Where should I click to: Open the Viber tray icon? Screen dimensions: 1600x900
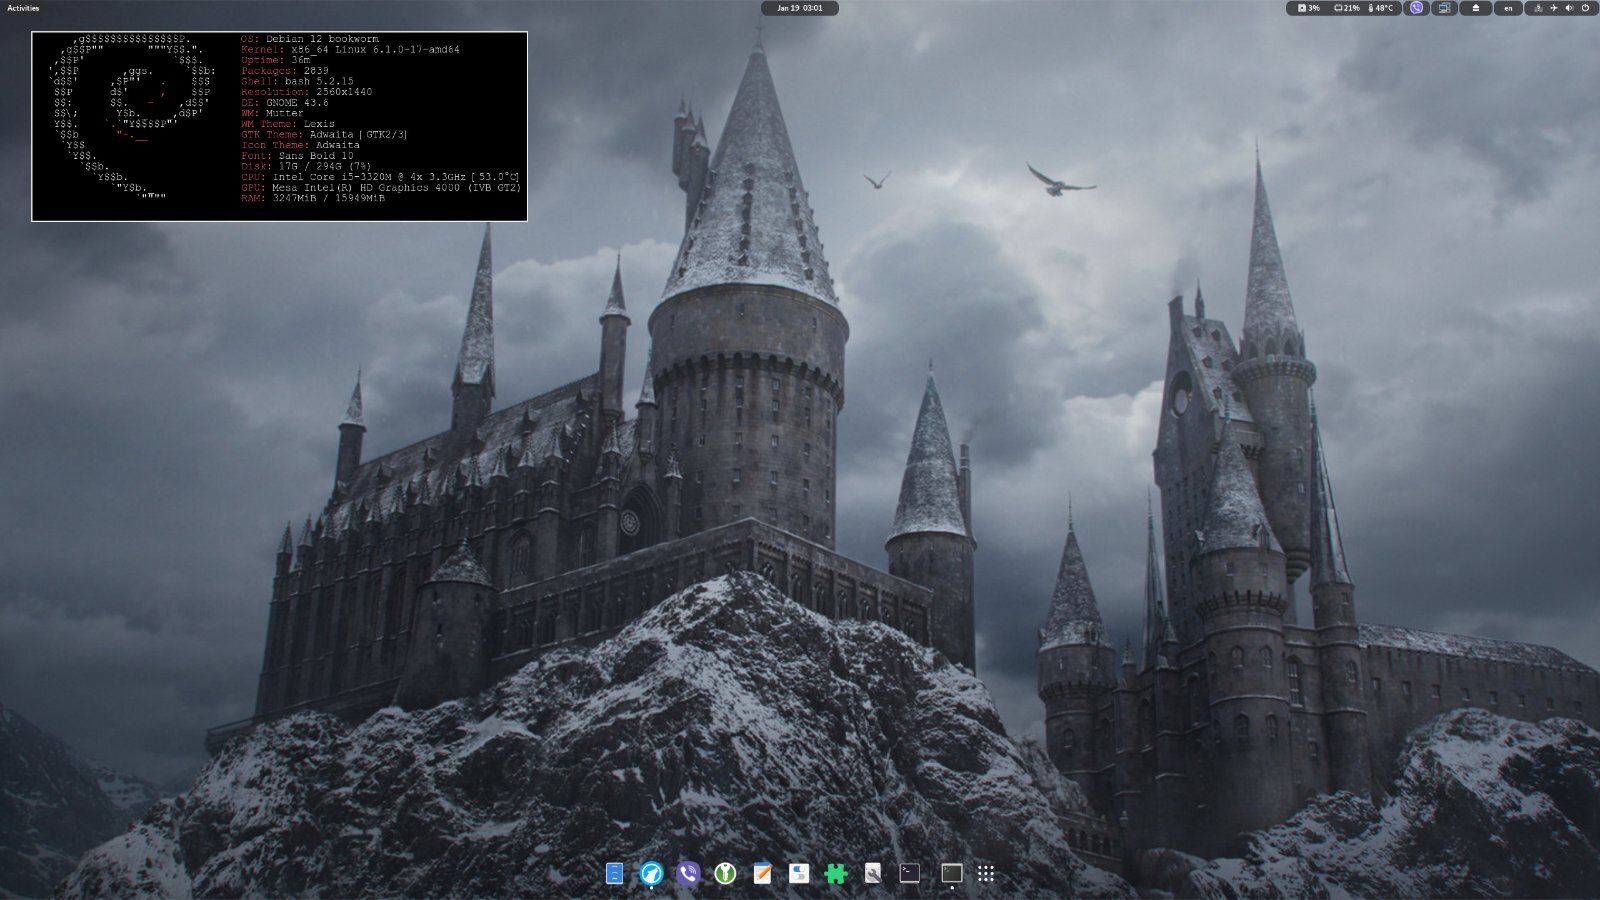pos(1416,8)
